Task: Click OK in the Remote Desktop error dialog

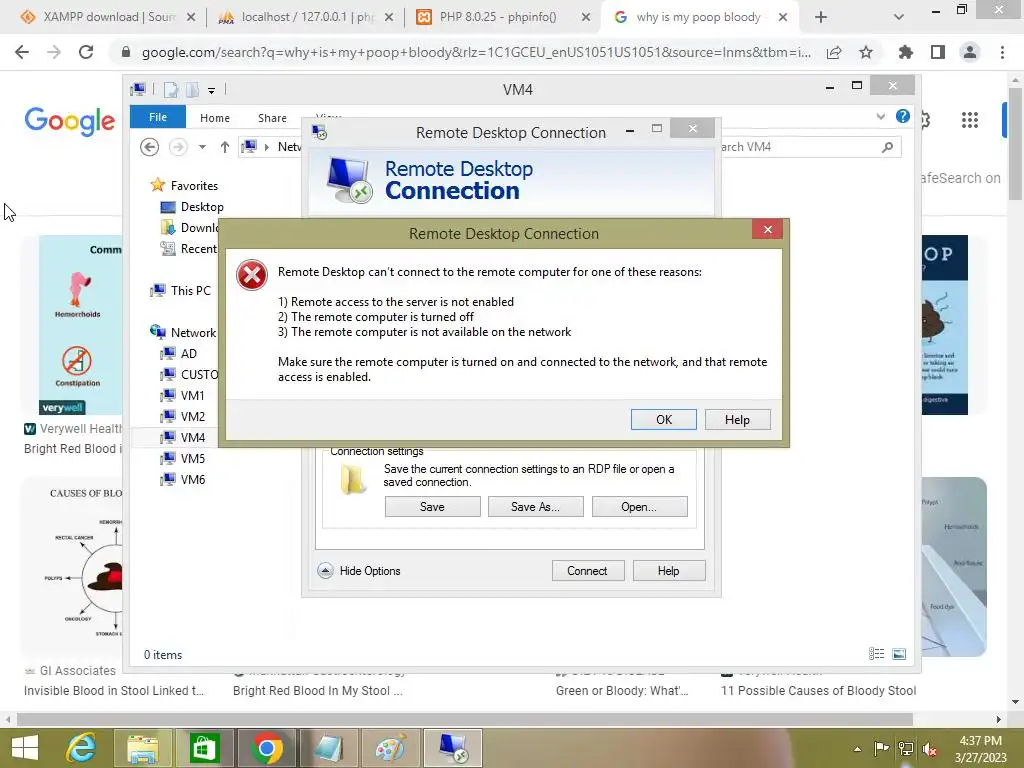Action: pos(664,419)
